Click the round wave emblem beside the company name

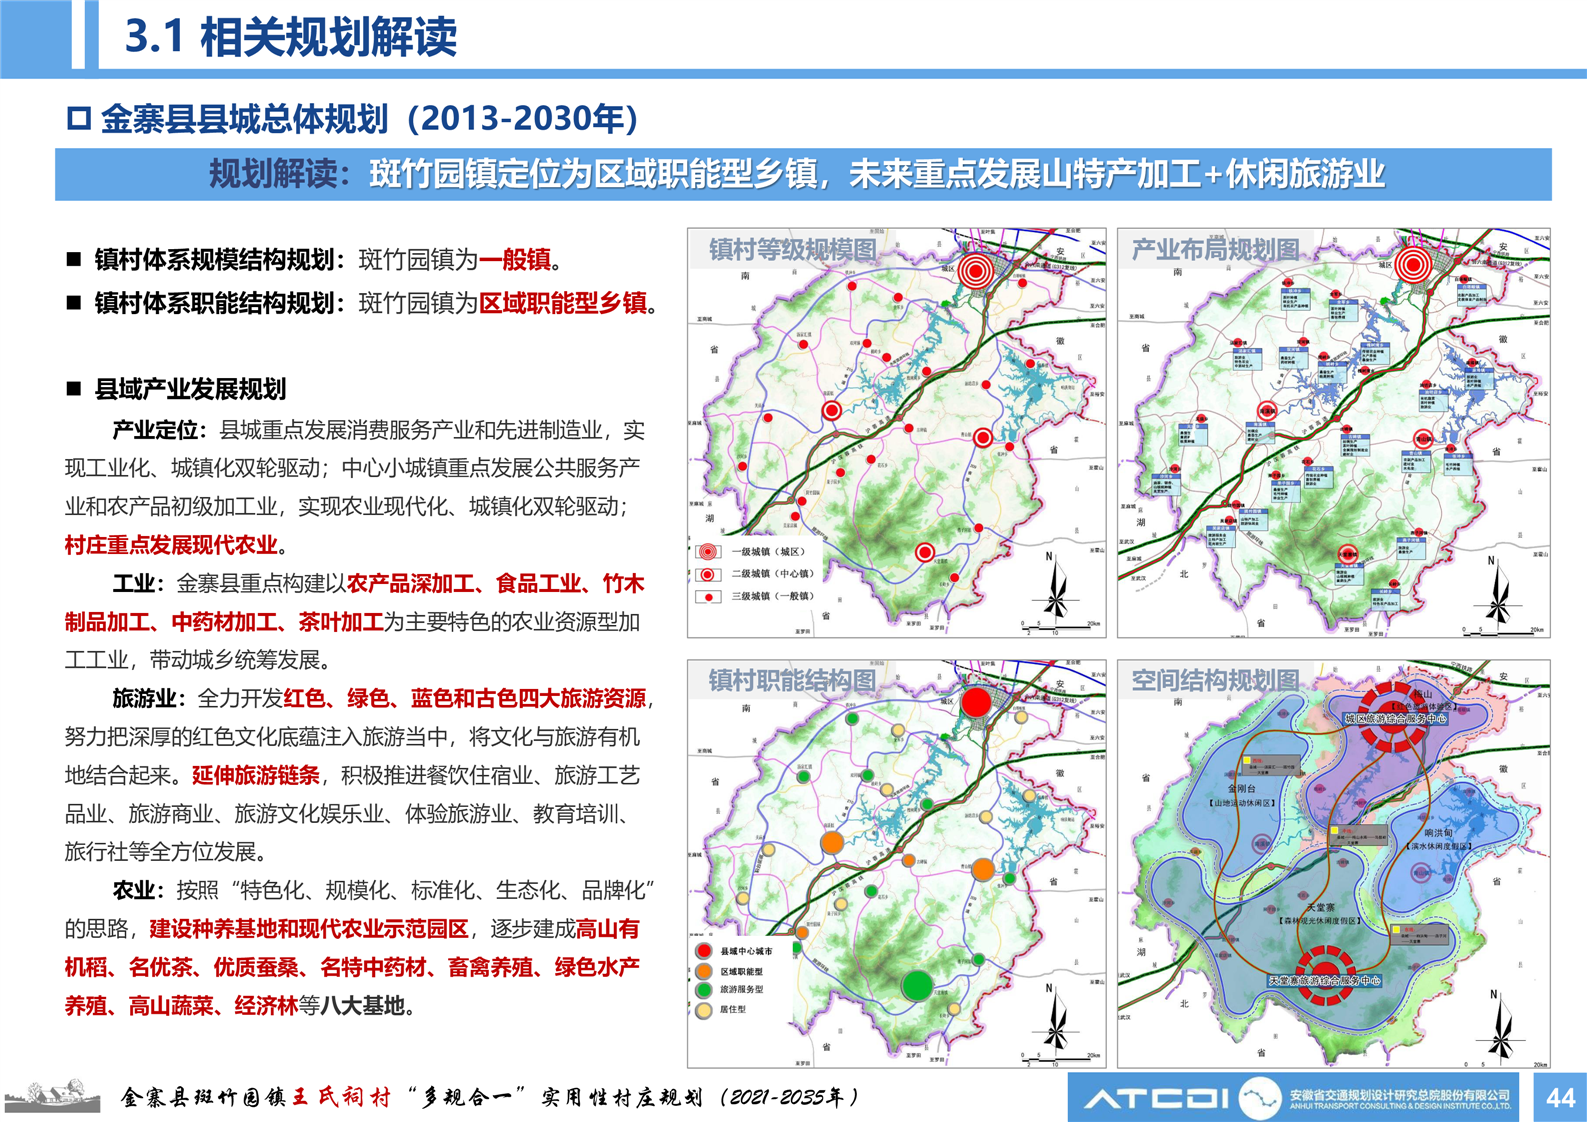1260,1098
